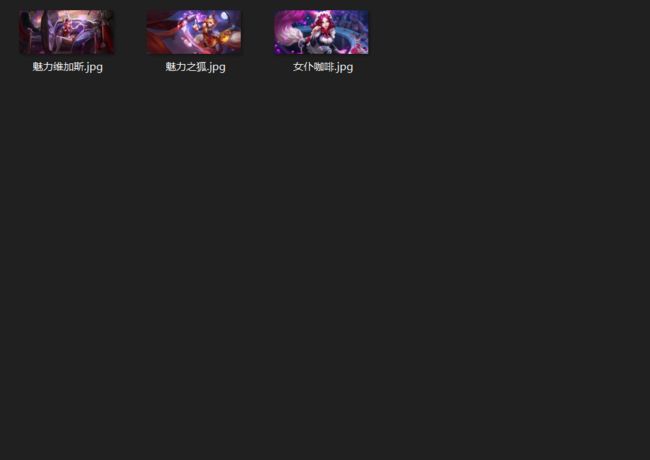Click the text under the maid cafe thumbnail
The height and width of the screenshot is (460, 650).
click(323, 67)
